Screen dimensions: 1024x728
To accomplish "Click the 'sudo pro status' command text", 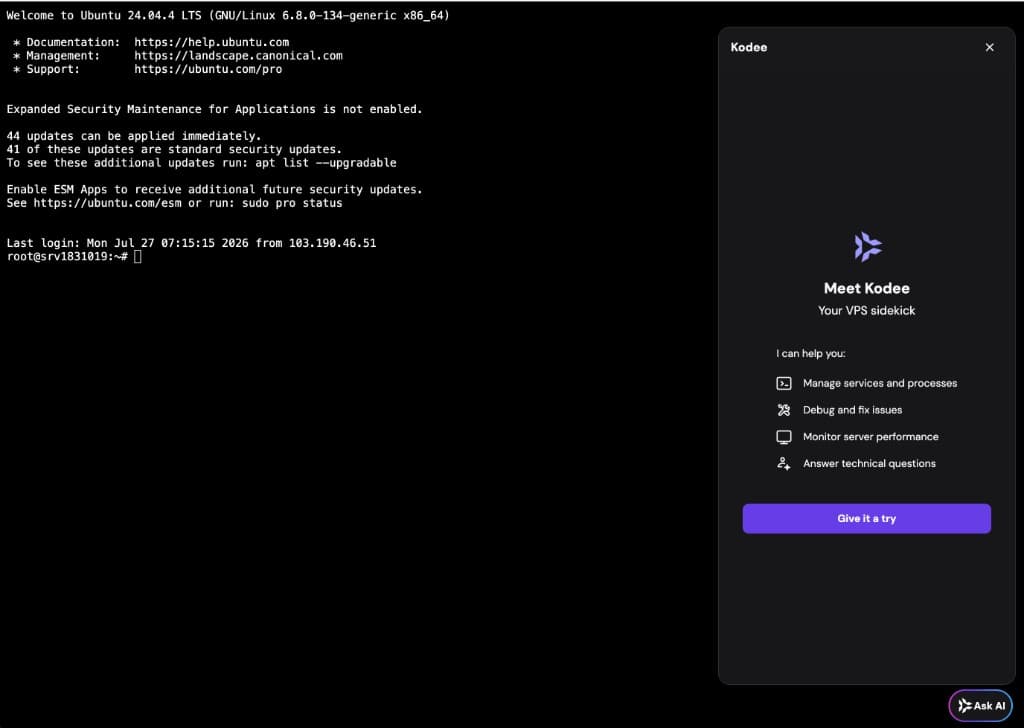I will coord(292,203).
